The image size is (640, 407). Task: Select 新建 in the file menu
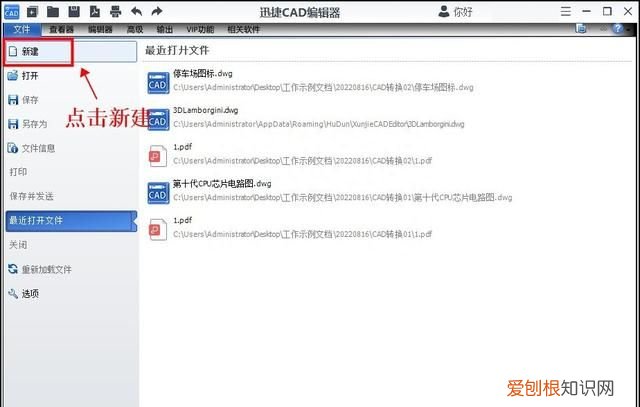pos(71,51)
